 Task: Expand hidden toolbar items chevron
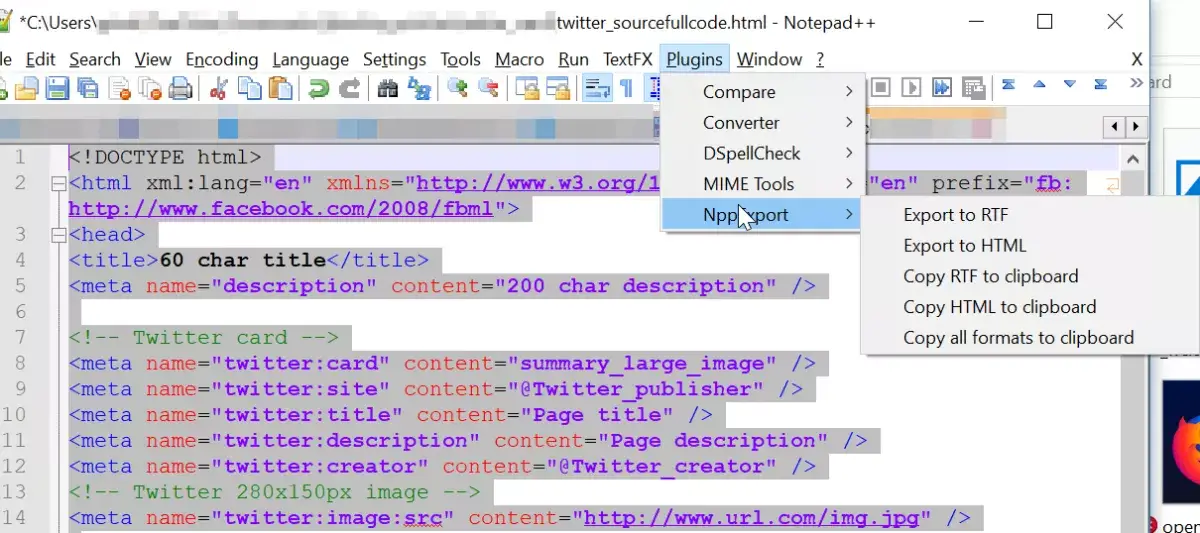[x=1136, y=84]
